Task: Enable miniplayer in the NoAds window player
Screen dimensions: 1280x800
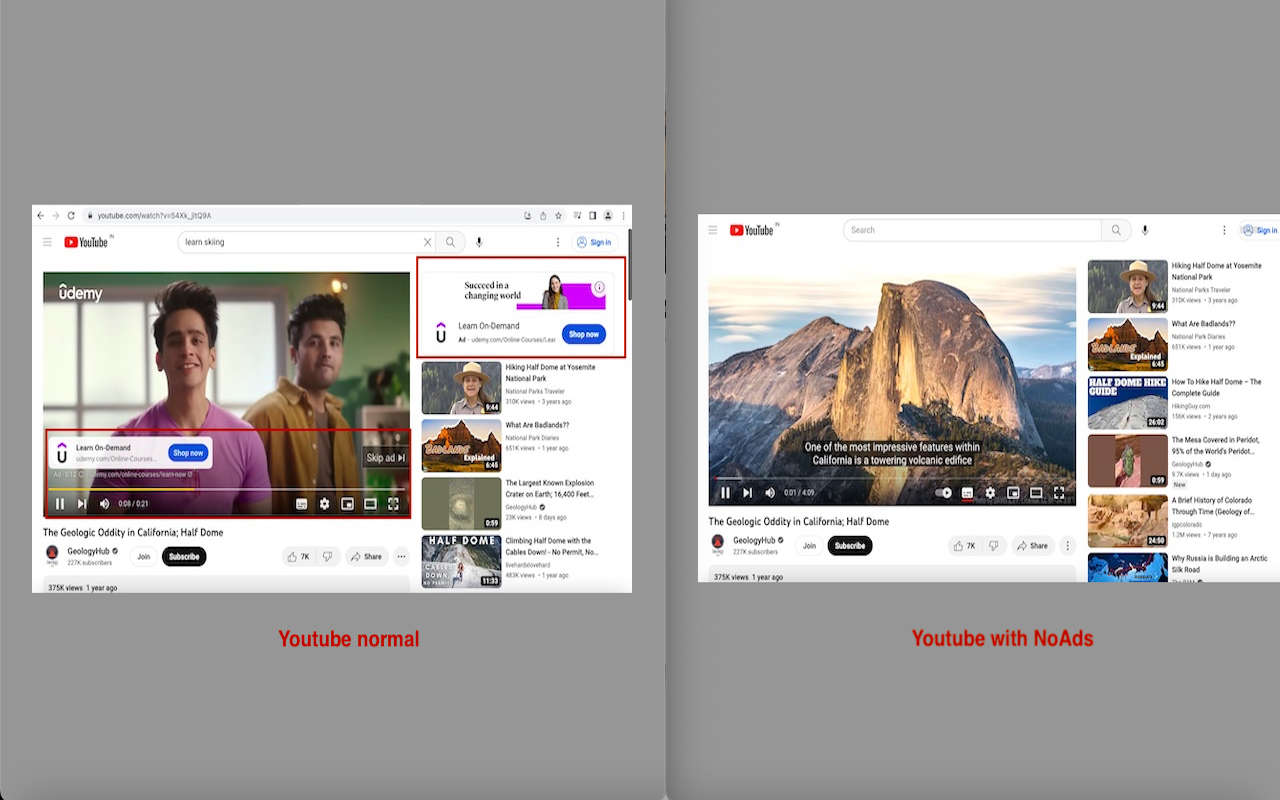Action: [x=1013, y=493]
